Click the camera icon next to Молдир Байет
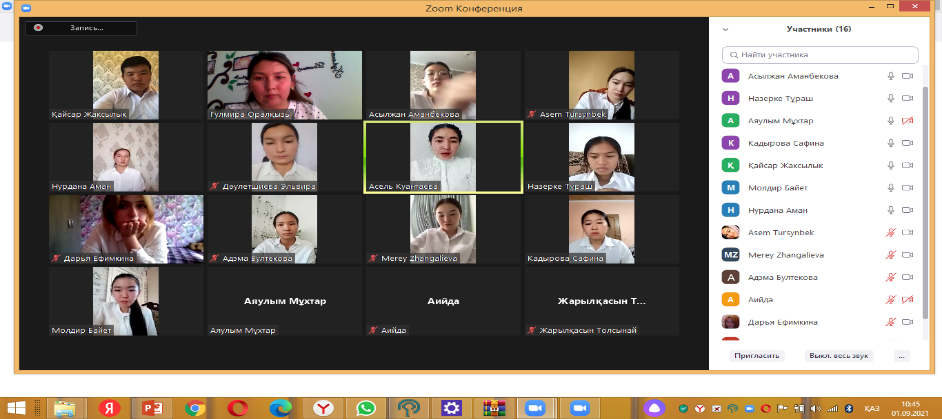This screenshot has height=419, width=942. coord(908,187)
